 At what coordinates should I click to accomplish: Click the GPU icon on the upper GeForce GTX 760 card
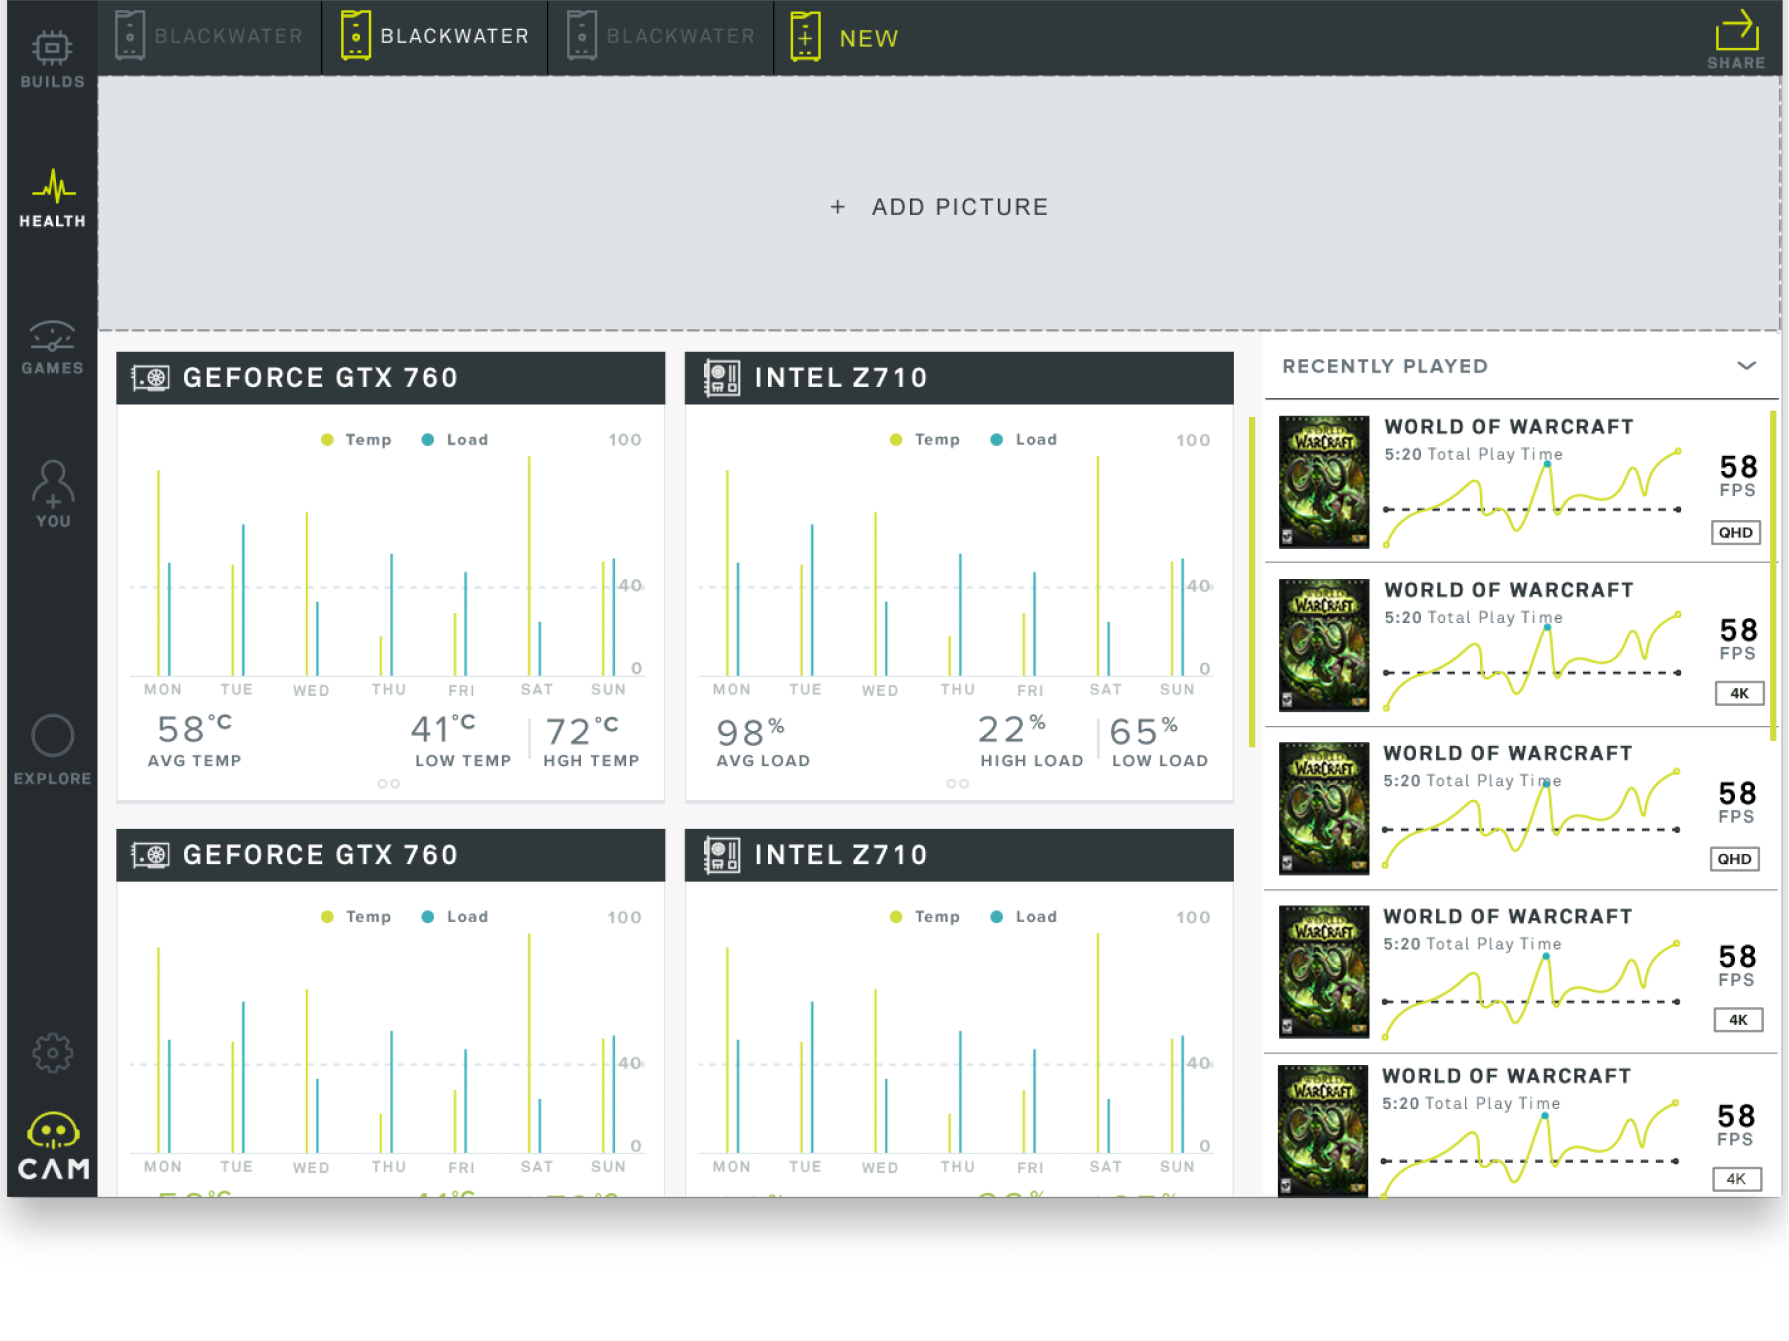(151, 378)
